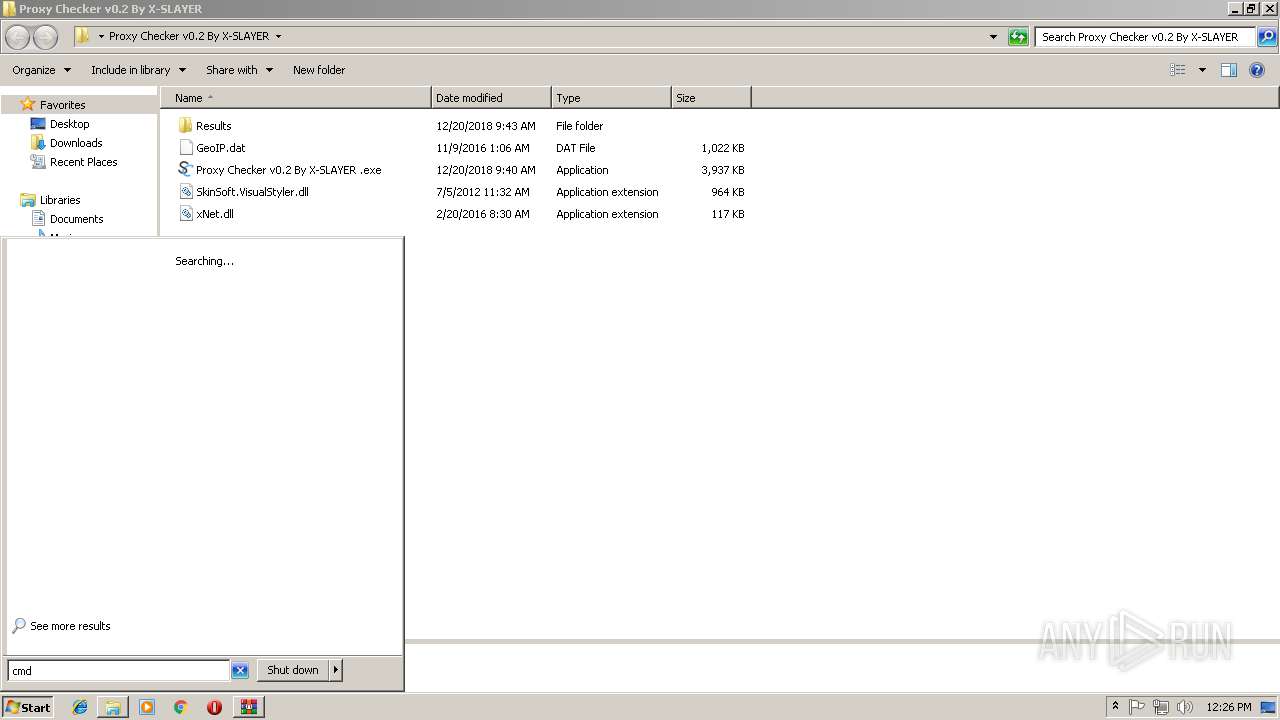Viewport: 1280px width, 720px height.
Task: Launch Internet Explorer from the taskbar
Action: coord(80,707)
